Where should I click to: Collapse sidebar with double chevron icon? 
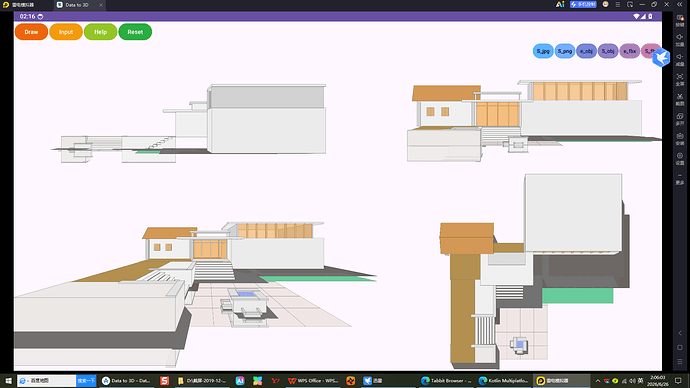(679, 4)
